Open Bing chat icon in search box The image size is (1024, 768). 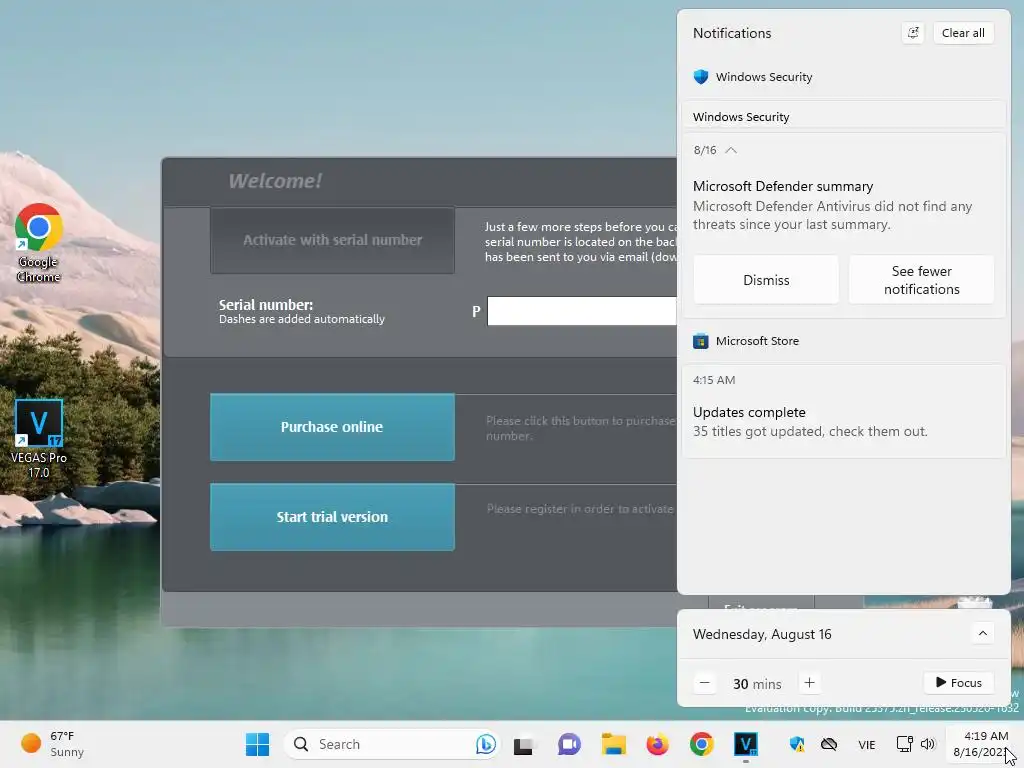pos(485,744)
